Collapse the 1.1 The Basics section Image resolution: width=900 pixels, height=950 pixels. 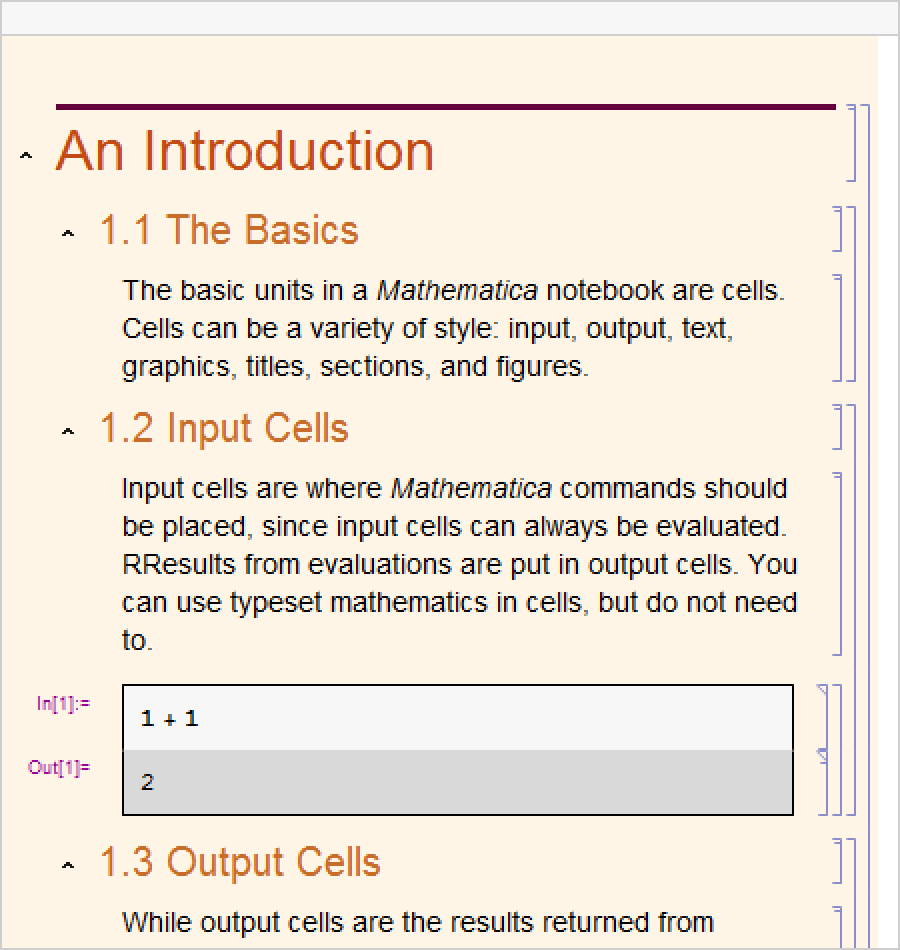tap(68, 234)
